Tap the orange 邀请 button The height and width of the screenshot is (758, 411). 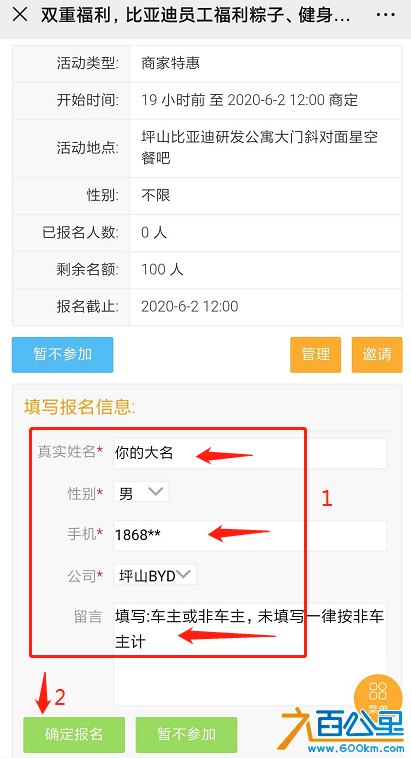[x=377, y=355]
